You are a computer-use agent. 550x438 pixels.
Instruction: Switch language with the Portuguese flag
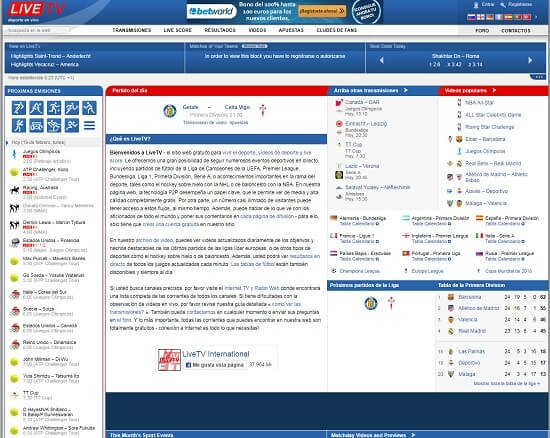click(x=517, y=17)
